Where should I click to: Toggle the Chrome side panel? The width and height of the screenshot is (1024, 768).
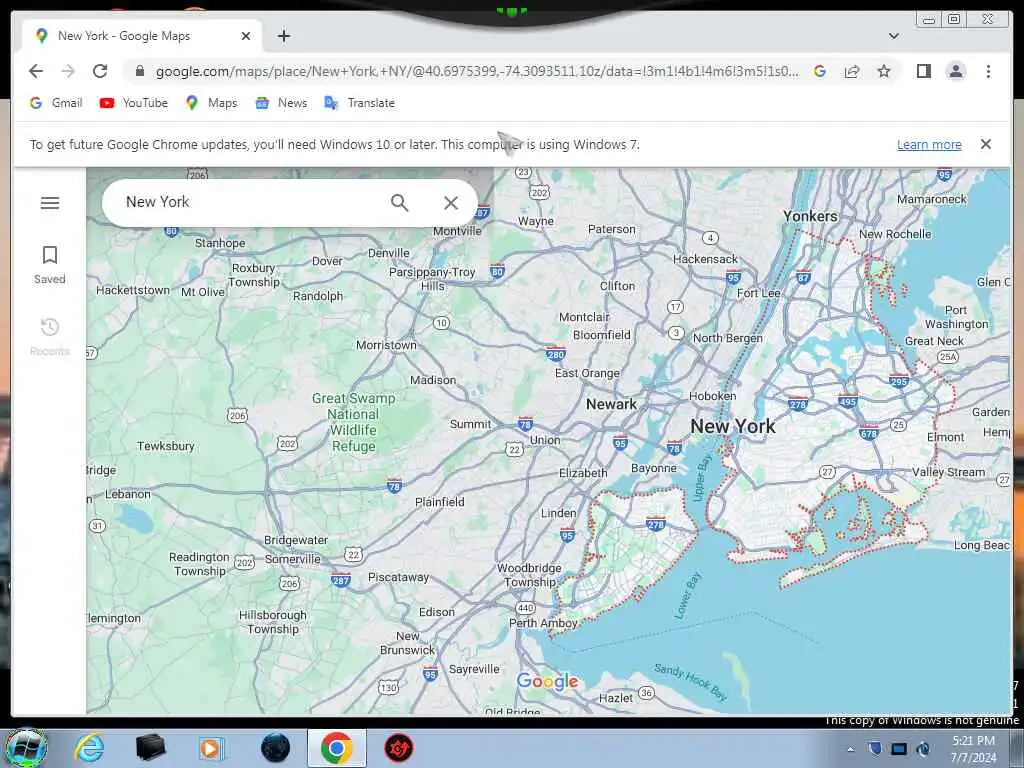pyautogui.click(x=923, y=71)
